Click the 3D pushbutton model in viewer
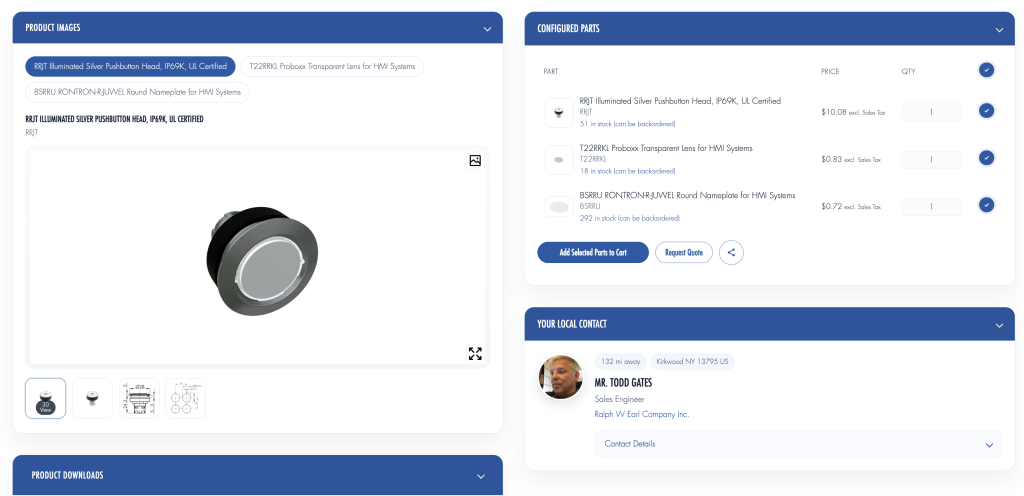 coord(262,260)
